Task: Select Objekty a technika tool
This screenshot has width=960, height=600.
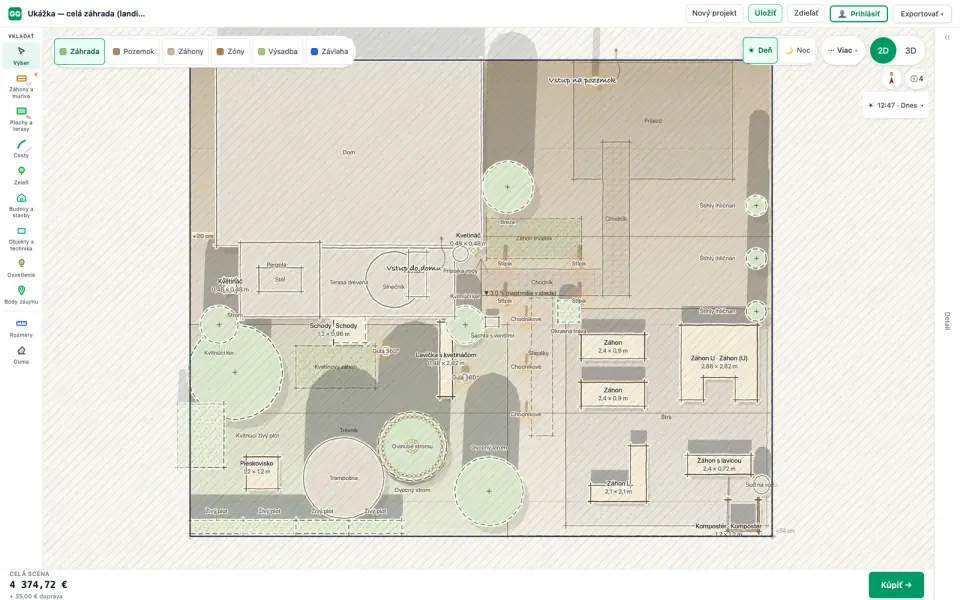Action: [21, 238]
